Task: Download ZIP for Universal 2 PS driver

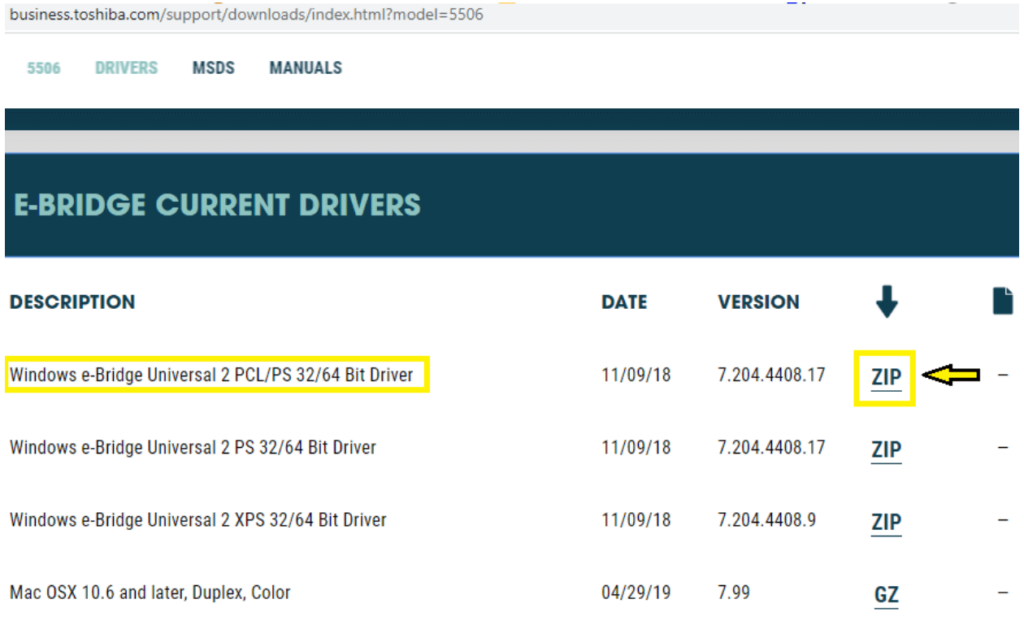Action: point(886,450)
